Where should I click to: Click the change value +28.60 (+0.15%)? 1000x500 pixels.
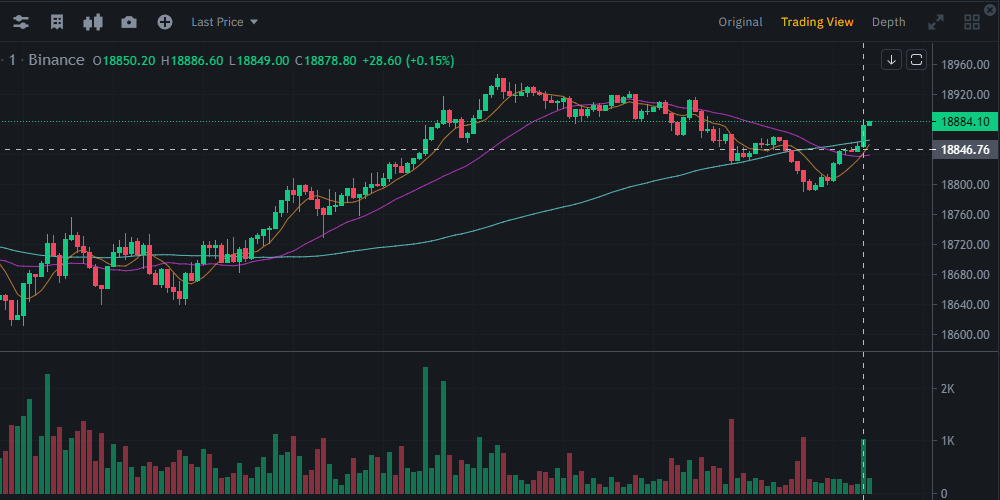coord(408,61)
